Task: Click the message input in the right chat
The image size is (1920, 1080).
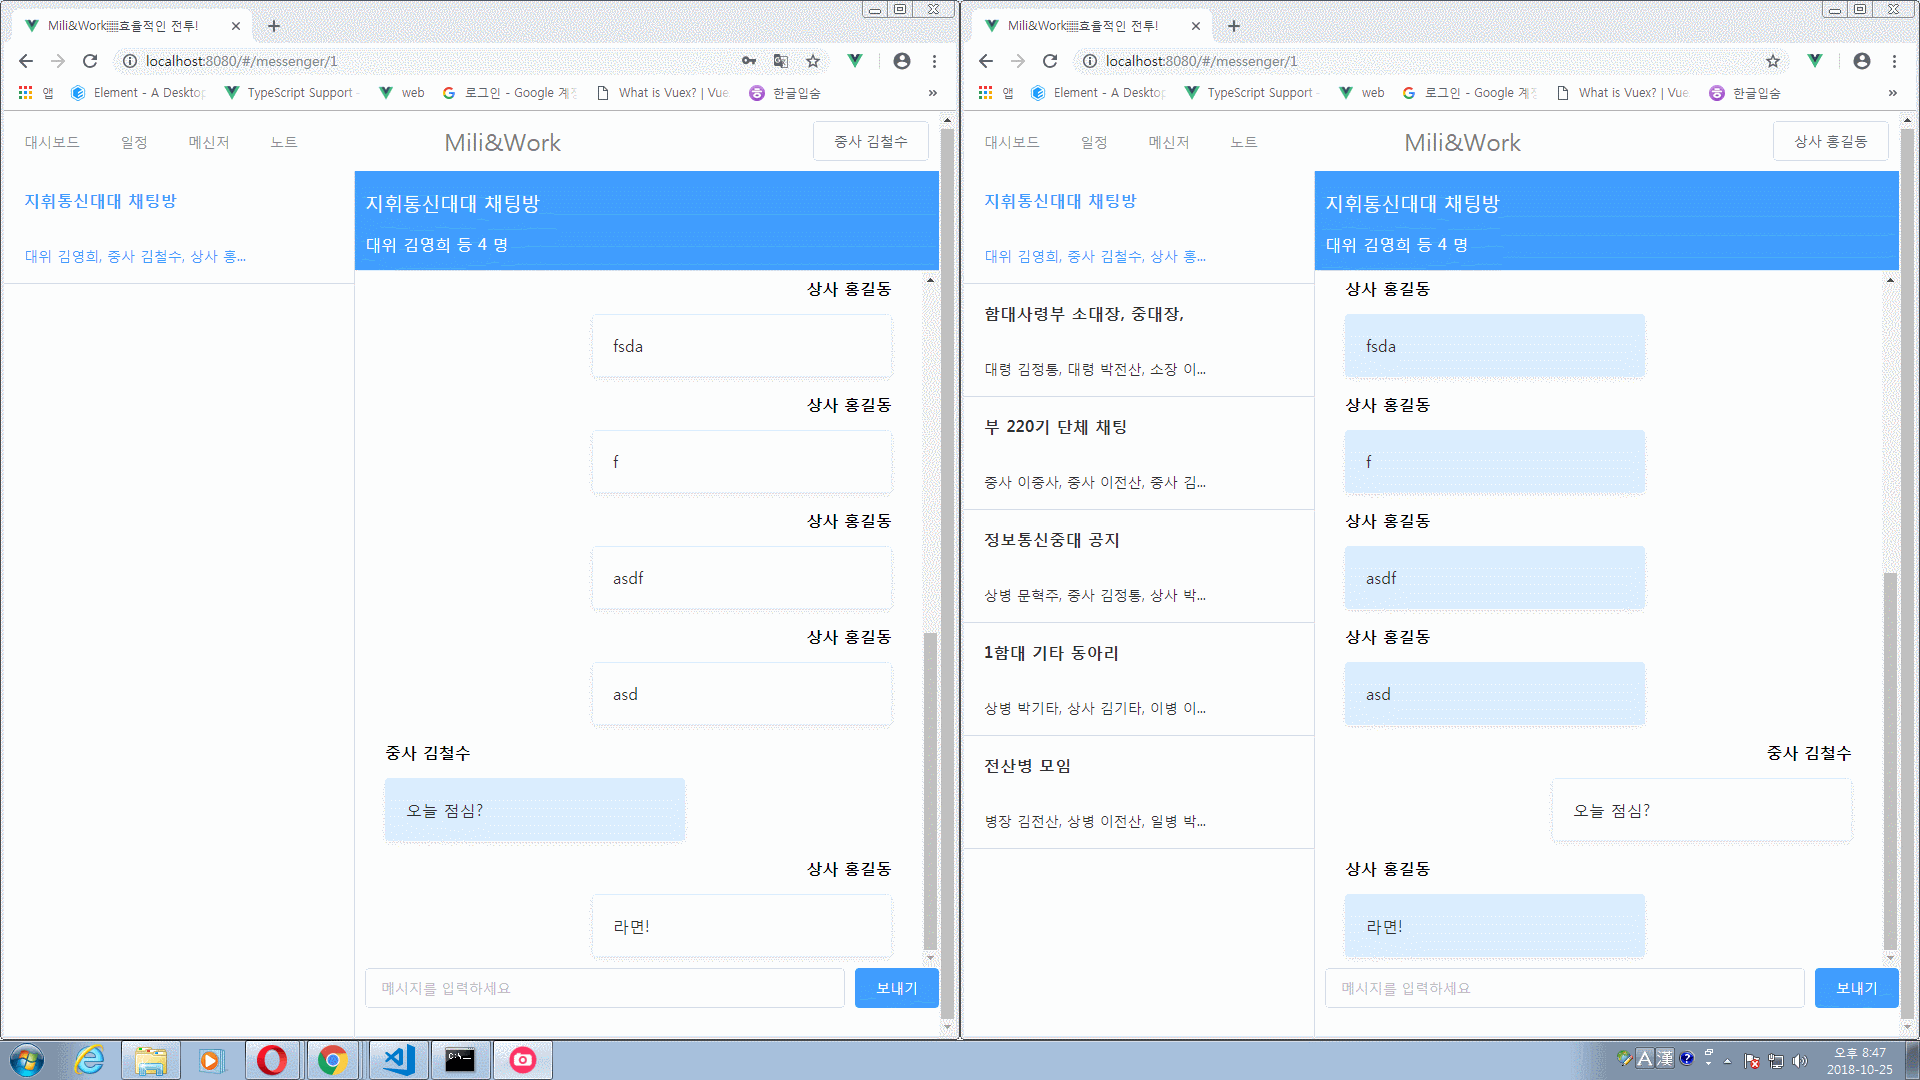Action: pos(1564,988)
